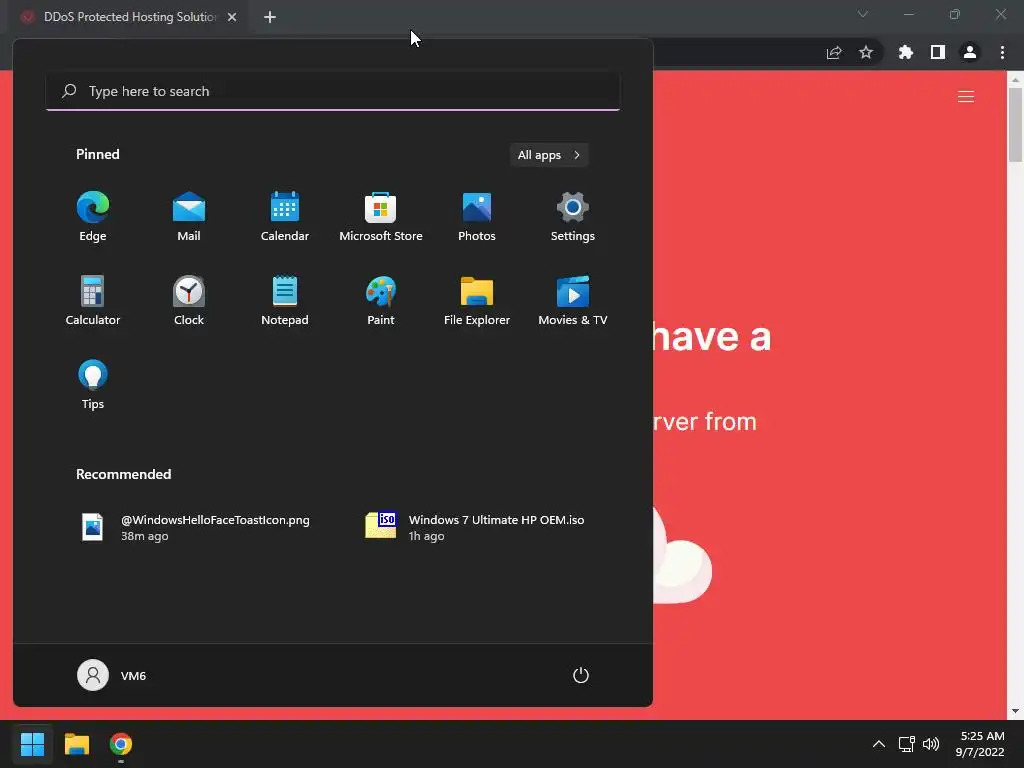Image resolution: width=1024 pixels, height=768 pixels.
Task: Open Chrome Extensions puzzle icon
Action: tap(906, 52)
